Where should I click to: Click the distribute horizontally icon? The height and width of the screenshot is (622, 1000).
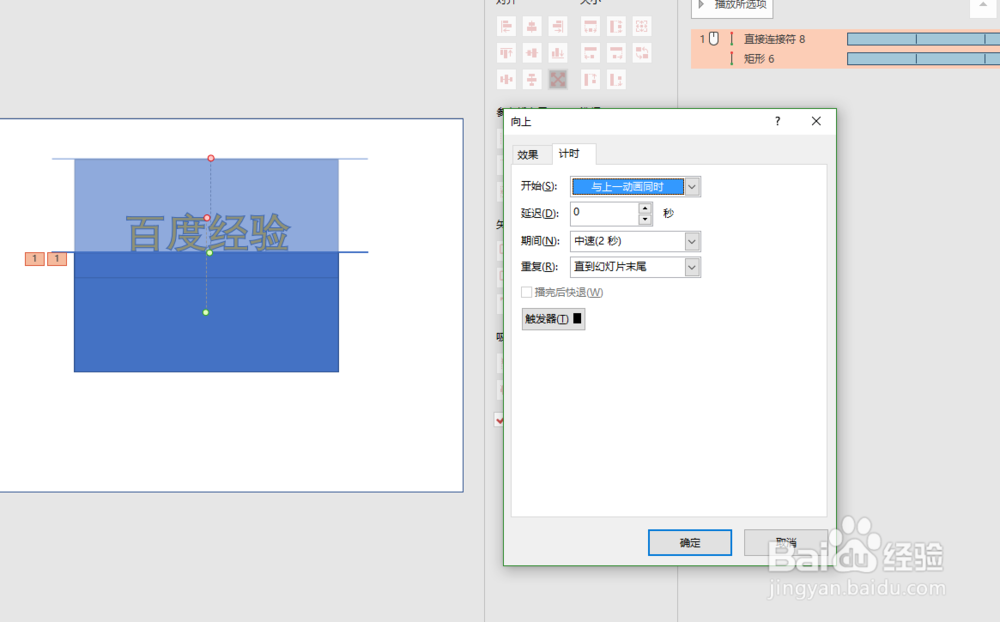coord(506,79)
